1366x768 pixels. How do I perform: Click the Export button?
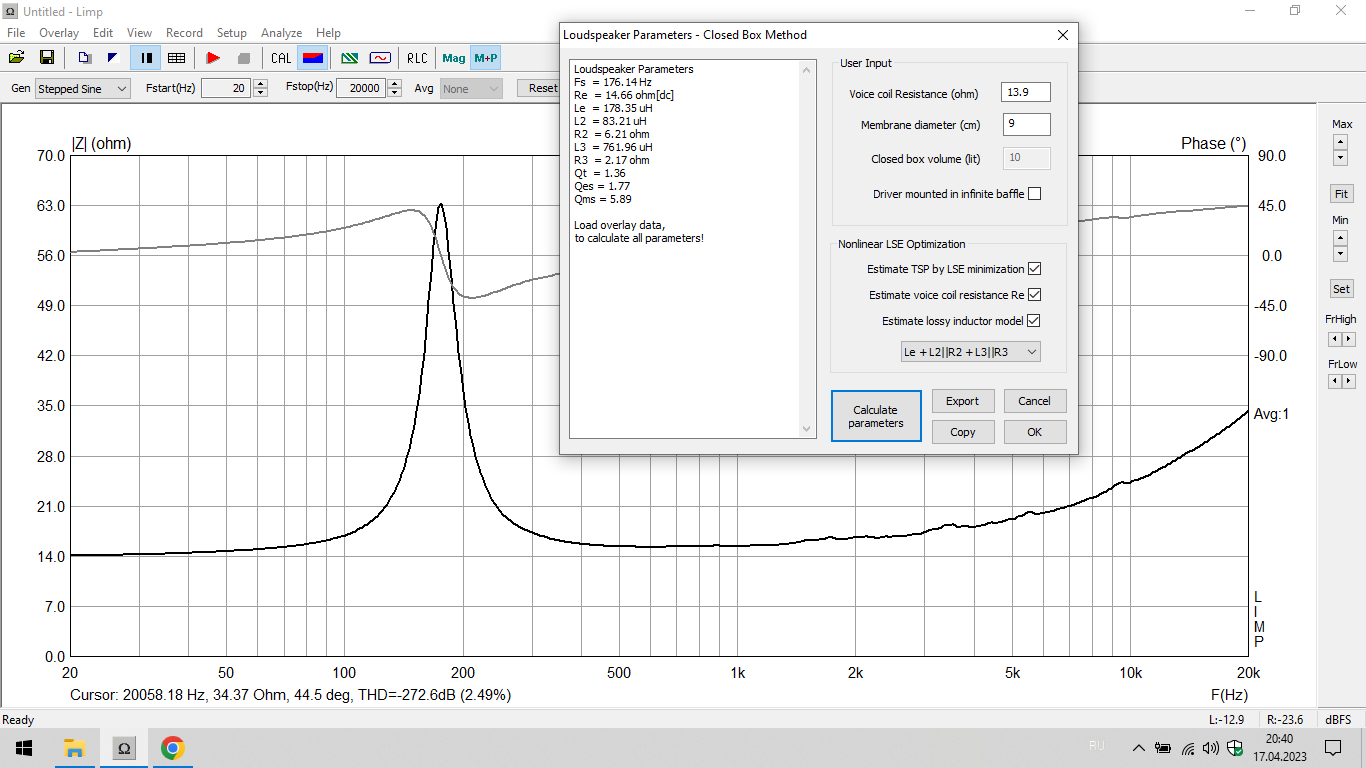pyautogui.click(x=962, y=401)
